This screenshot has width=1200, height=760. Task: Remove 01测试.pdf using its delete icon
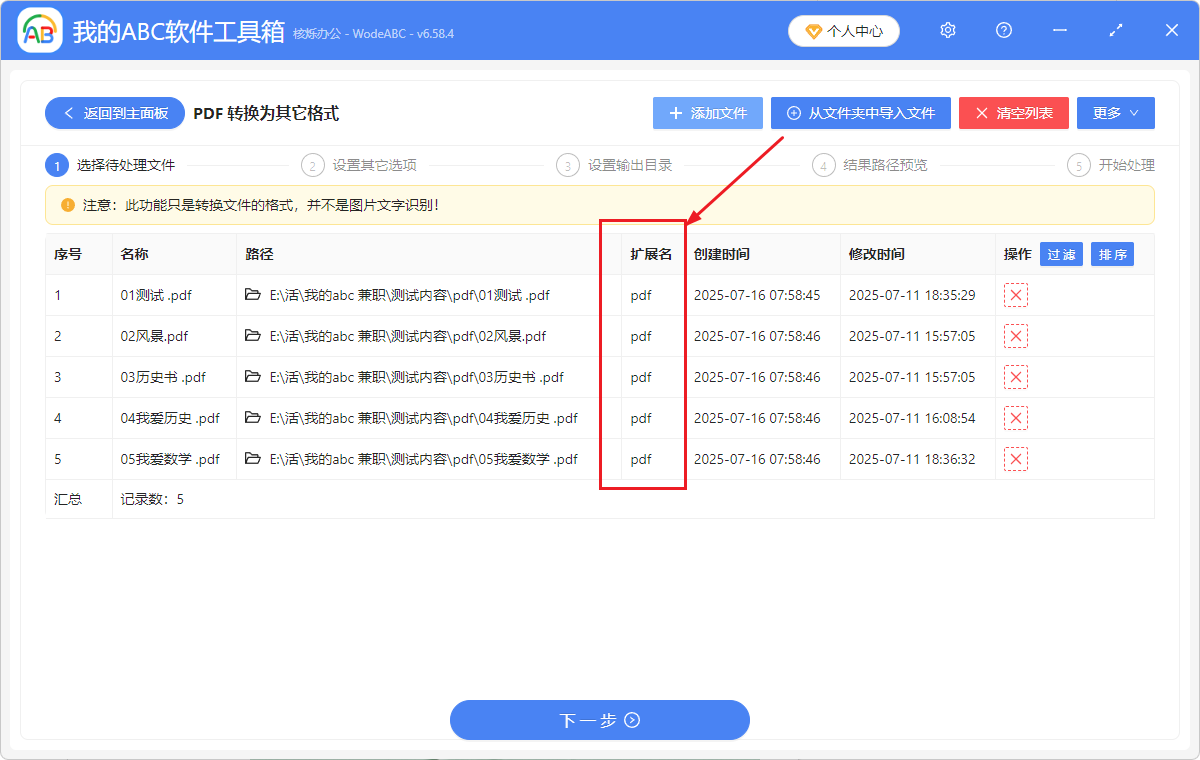coord(1015,295)
